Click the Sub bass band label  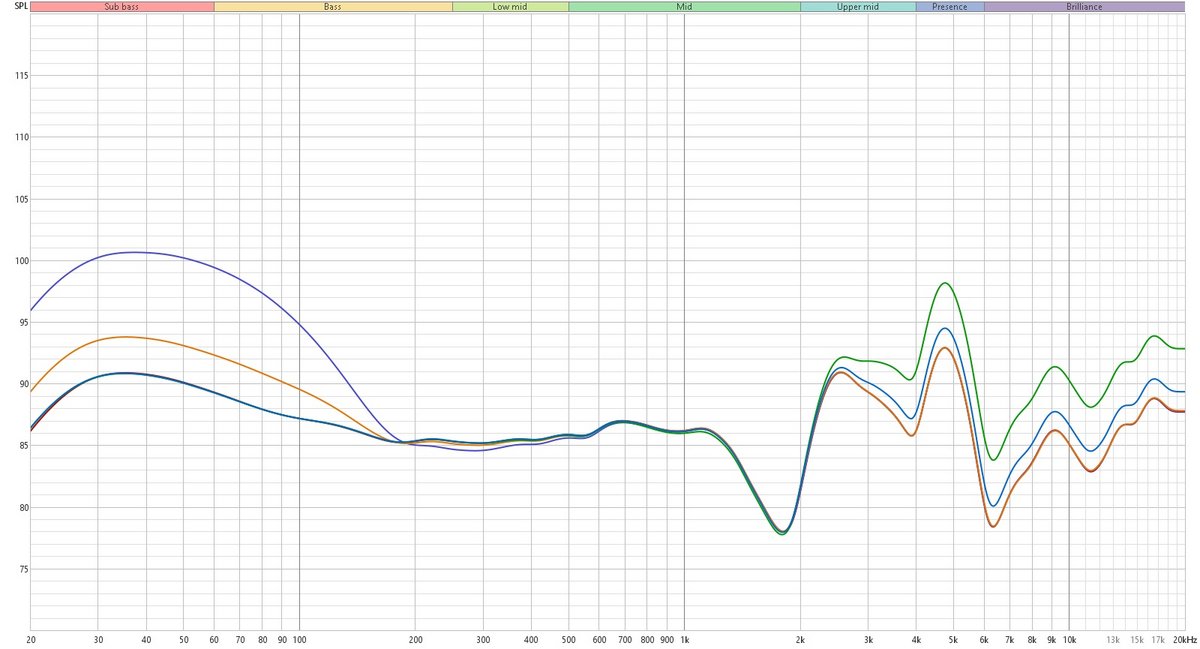122,6
